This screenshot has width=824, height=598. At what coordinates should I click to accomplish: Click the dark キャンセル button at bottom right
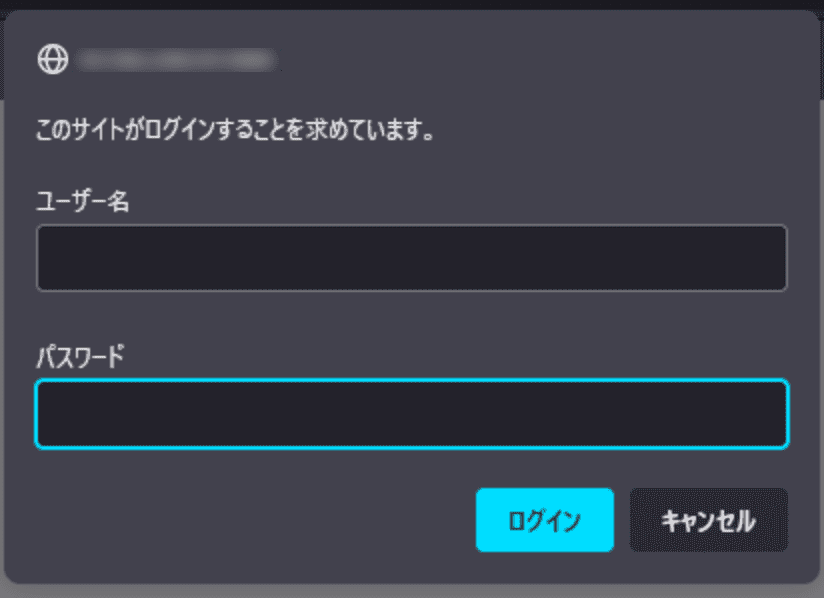click(708, 520)
